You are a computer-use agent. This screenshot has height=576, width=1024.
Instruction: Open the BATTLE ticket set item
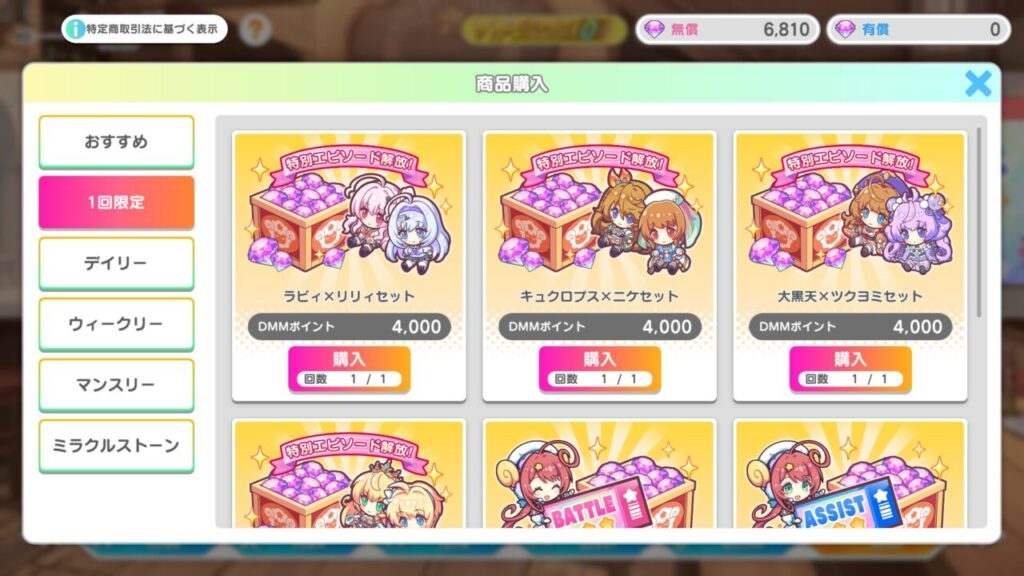[600, 474]
